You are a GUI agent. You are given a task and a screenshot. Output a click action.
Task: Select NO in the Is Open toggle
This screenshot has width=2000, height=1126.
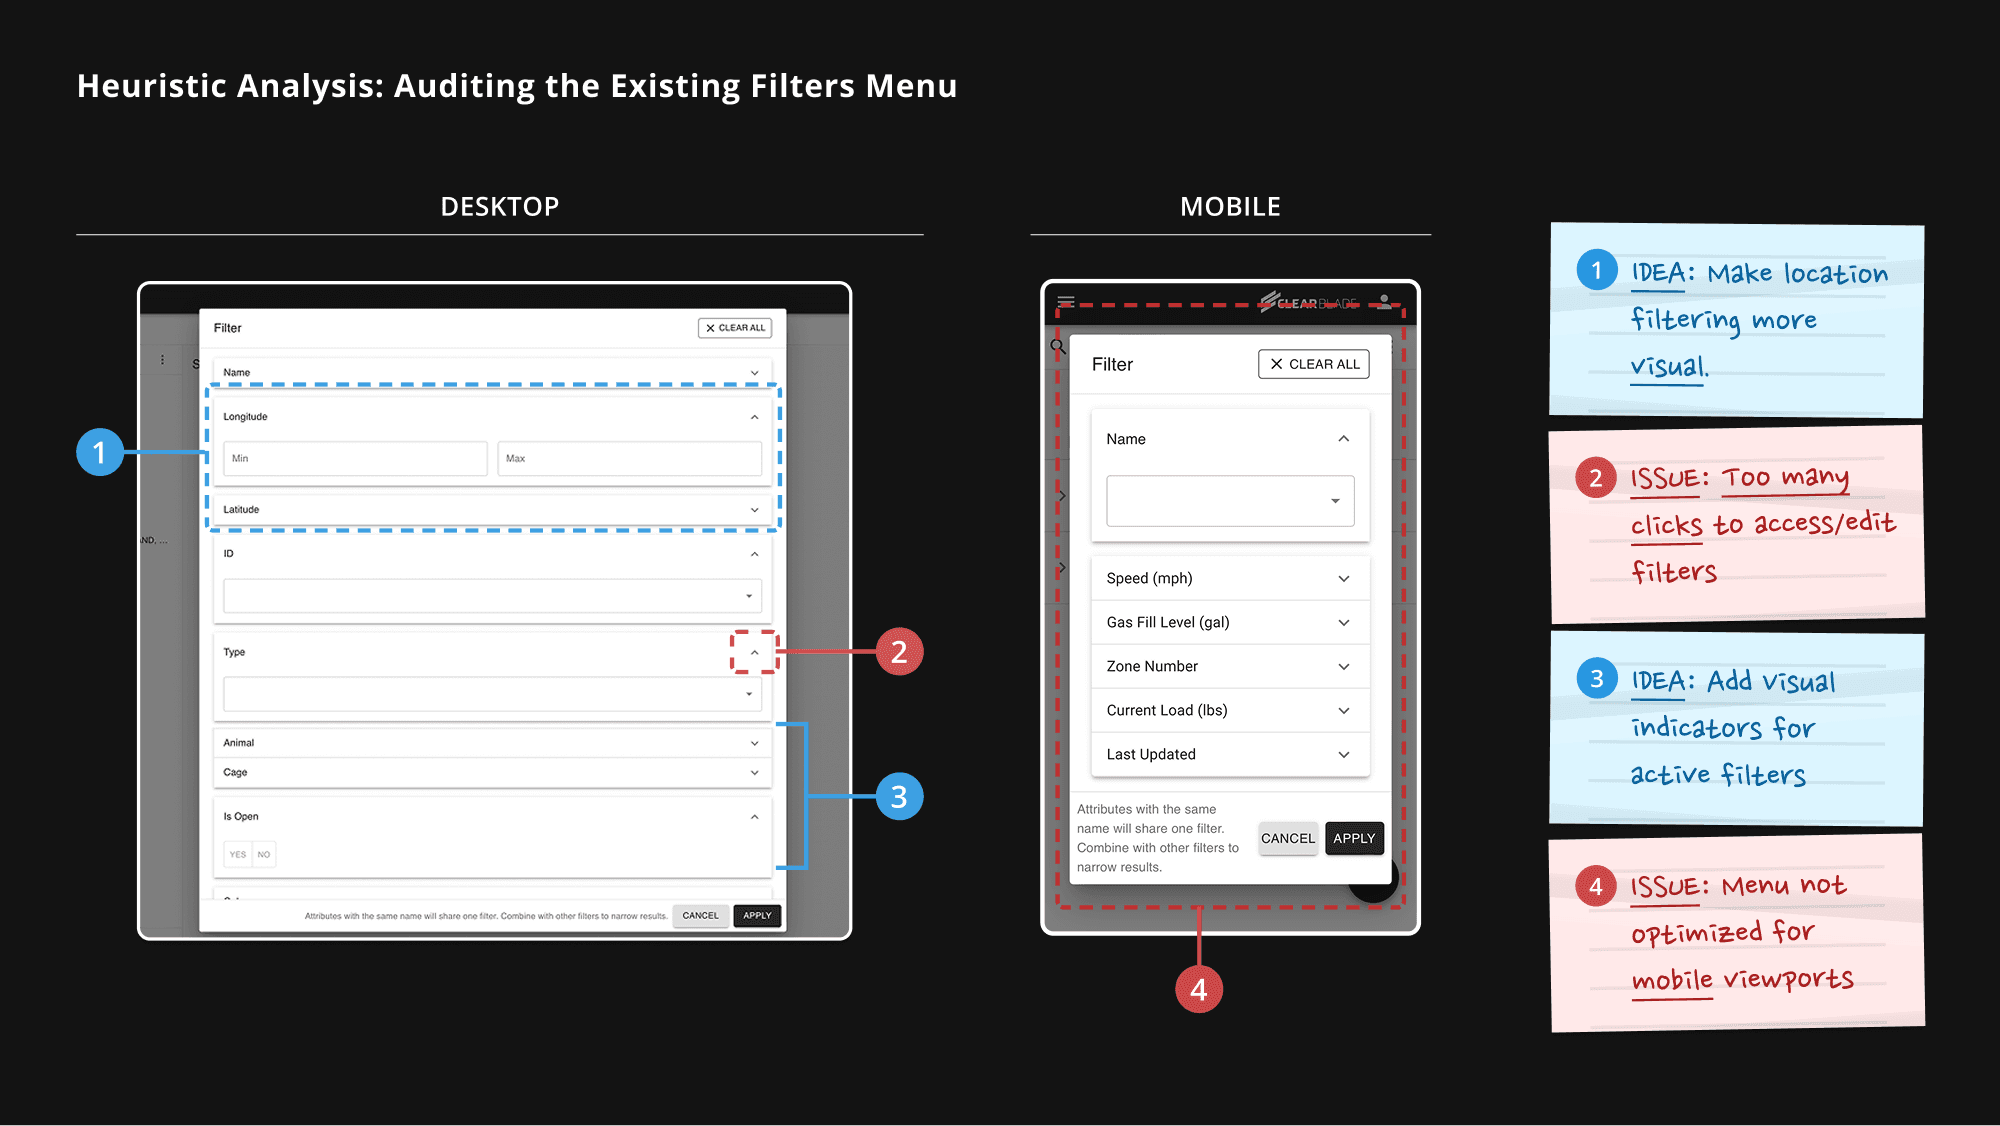264,854
